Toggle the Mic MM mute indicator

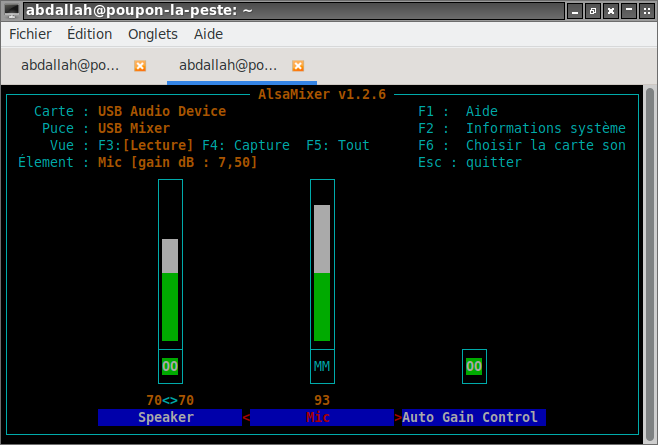point(322,366)
